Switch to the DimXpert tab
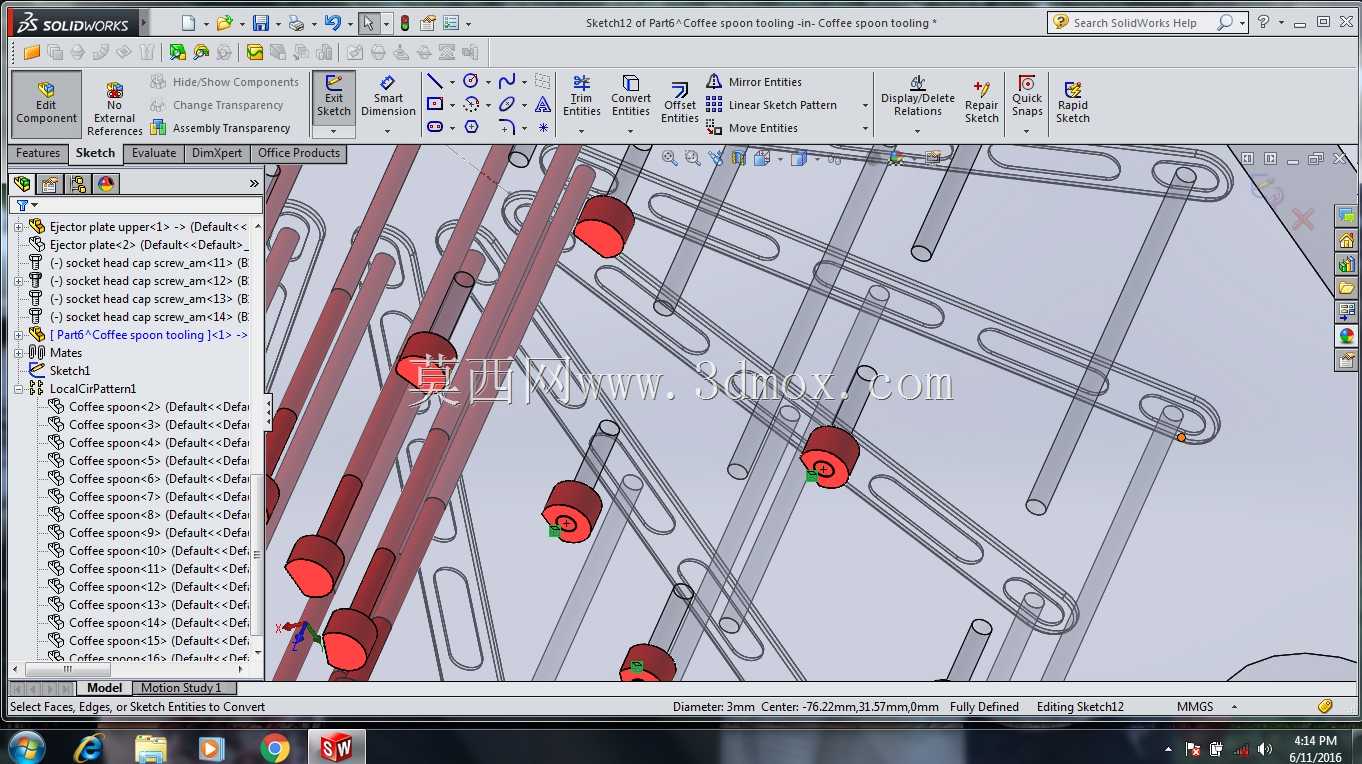 pyautogui.click(x=217, y=153)
